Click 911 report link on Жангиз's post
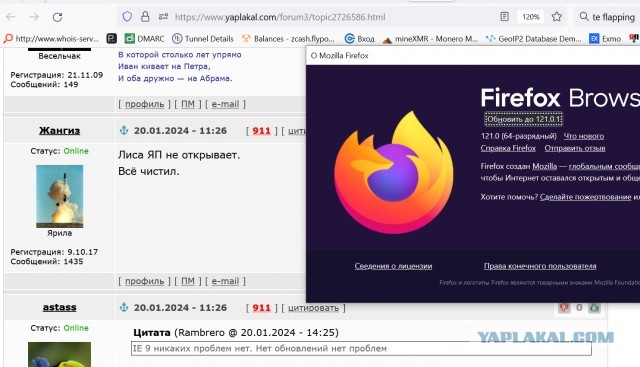The width and height of the screenshot is (640, 367). tap(262, 131)
